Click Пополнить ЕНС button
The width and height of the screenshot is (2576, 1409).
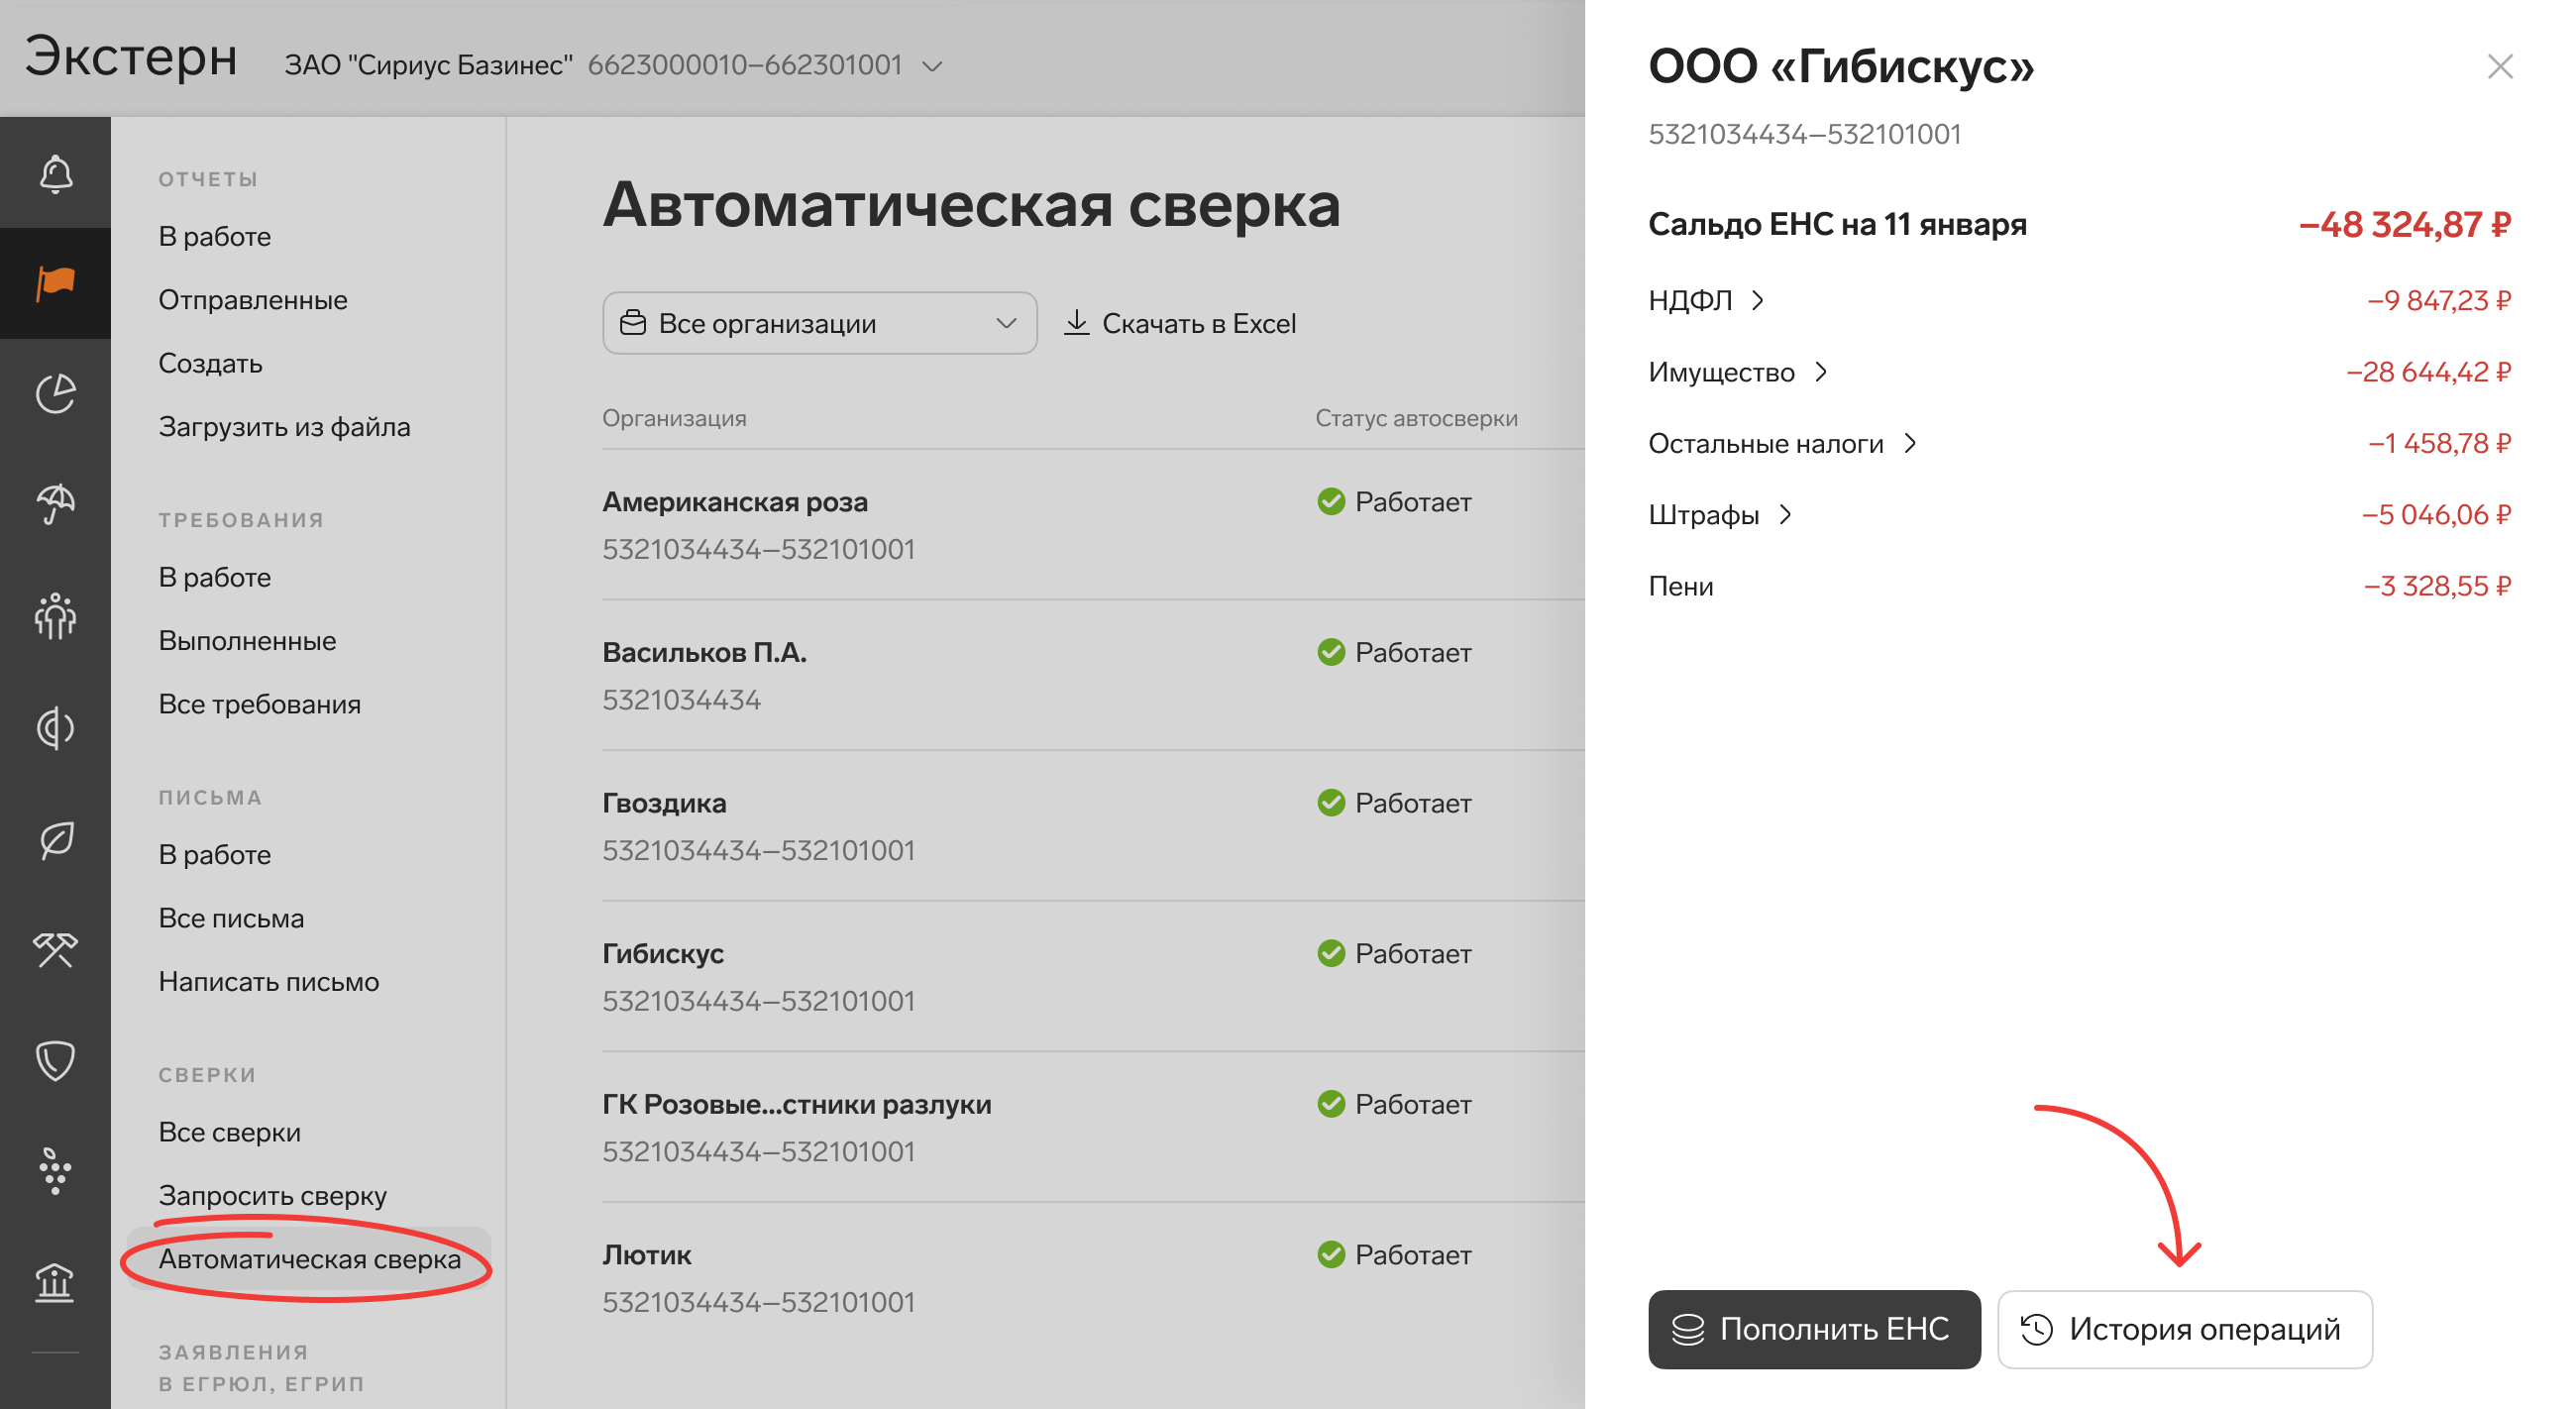(1813, 1328)
